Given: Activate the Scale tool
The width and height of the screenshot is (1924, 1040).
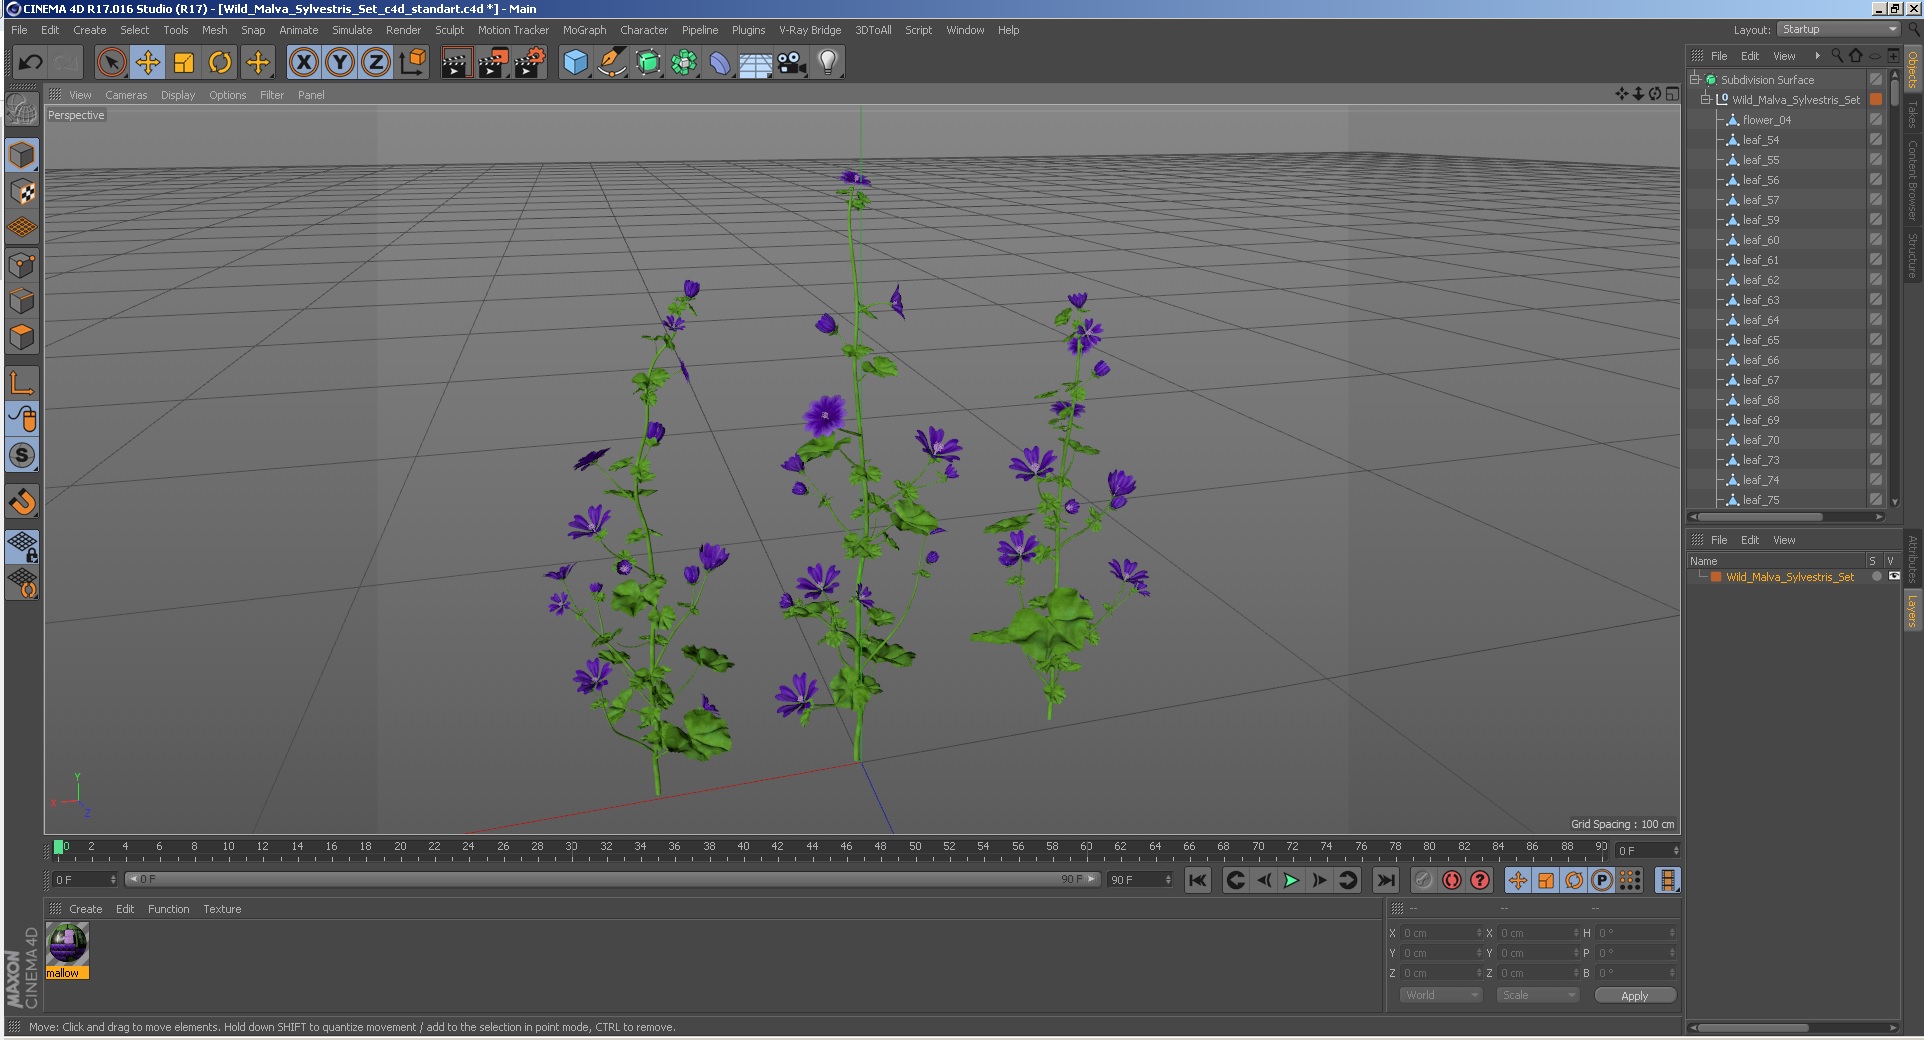Looking at the screenshot, I should pos(184,62).
